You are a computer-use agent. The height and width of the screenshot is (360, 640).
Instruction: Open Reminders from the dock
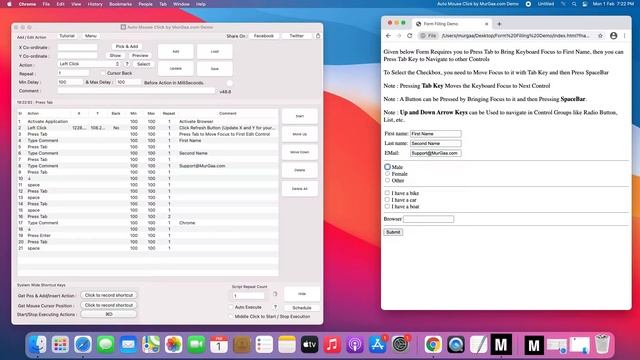pyautogui.click(x=264, y=344)
